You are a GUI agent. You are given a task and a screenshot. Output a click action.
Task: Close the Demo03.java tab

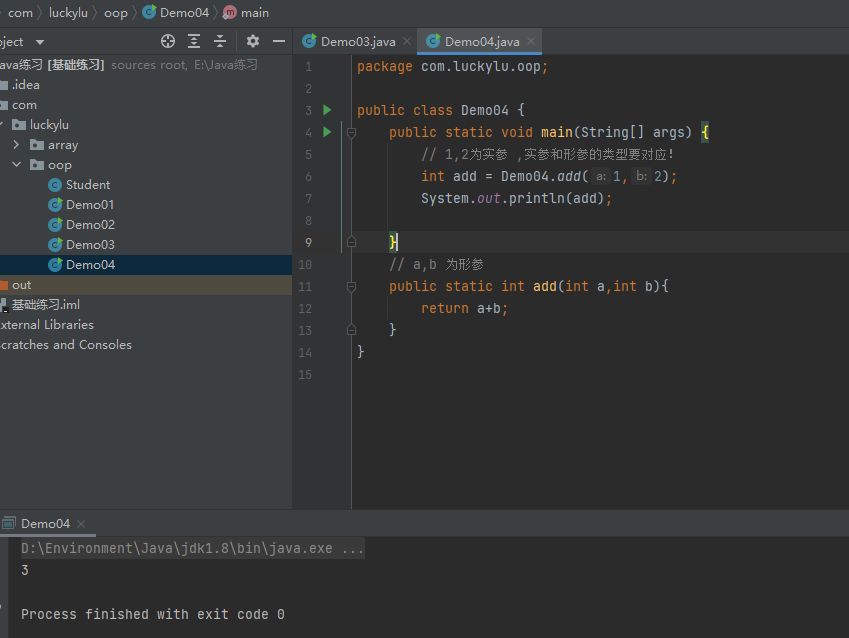[407, 41]
